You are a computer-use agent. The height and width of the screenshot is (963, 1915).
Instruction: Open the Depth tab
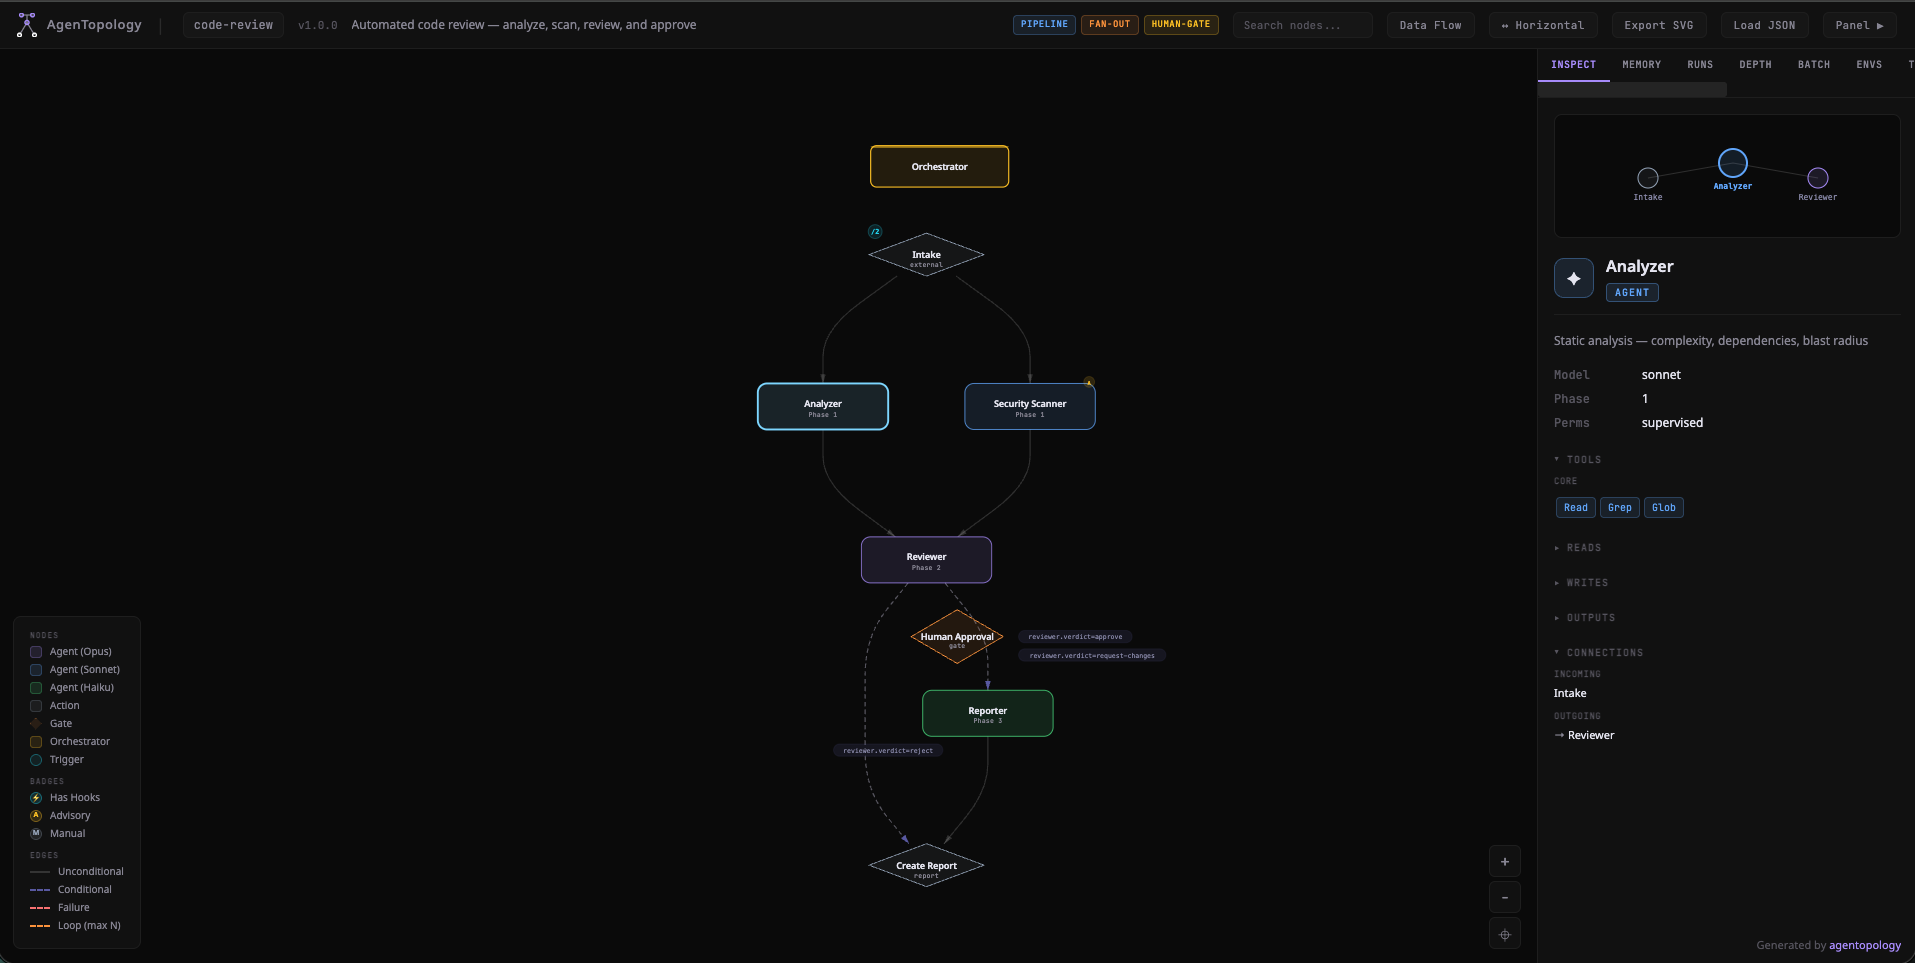pyautogui.click(x=1755, y=65)
